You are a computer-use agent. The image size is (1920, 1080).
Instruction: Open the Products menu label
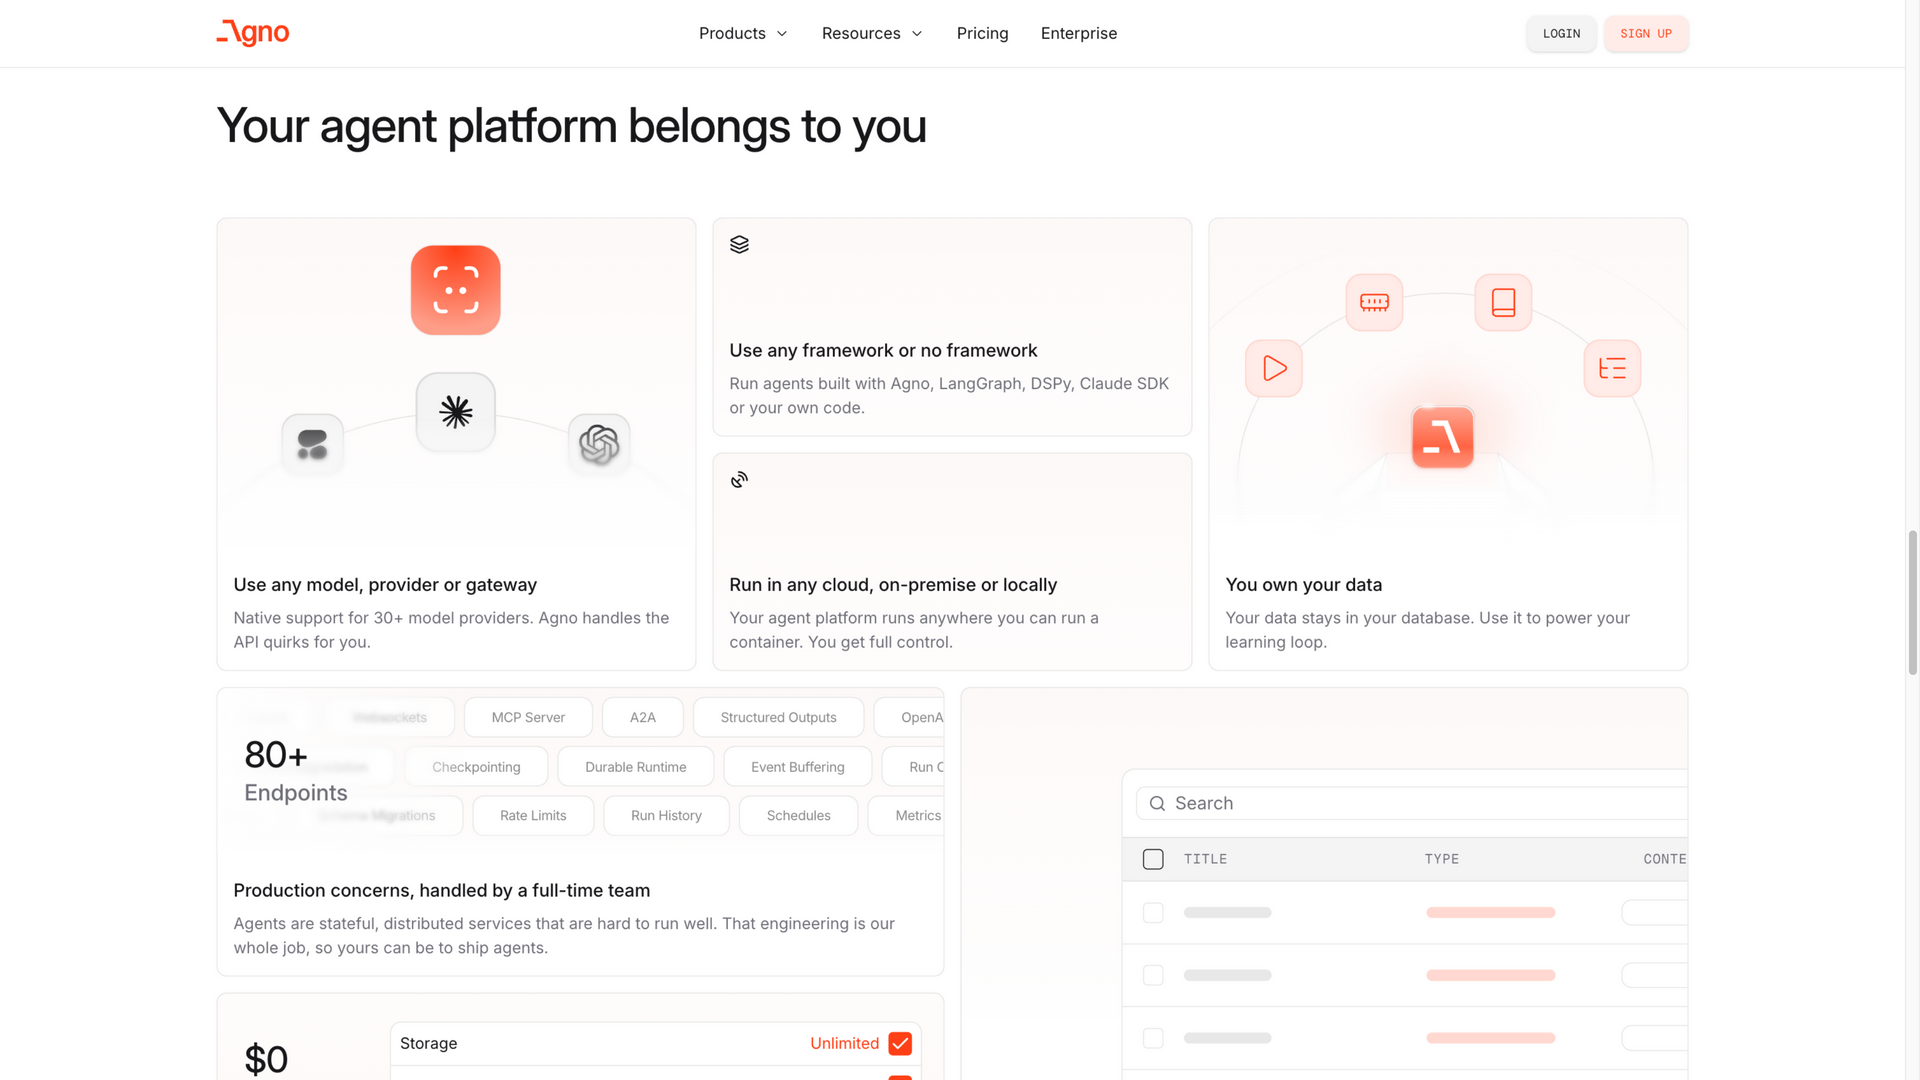732,33
